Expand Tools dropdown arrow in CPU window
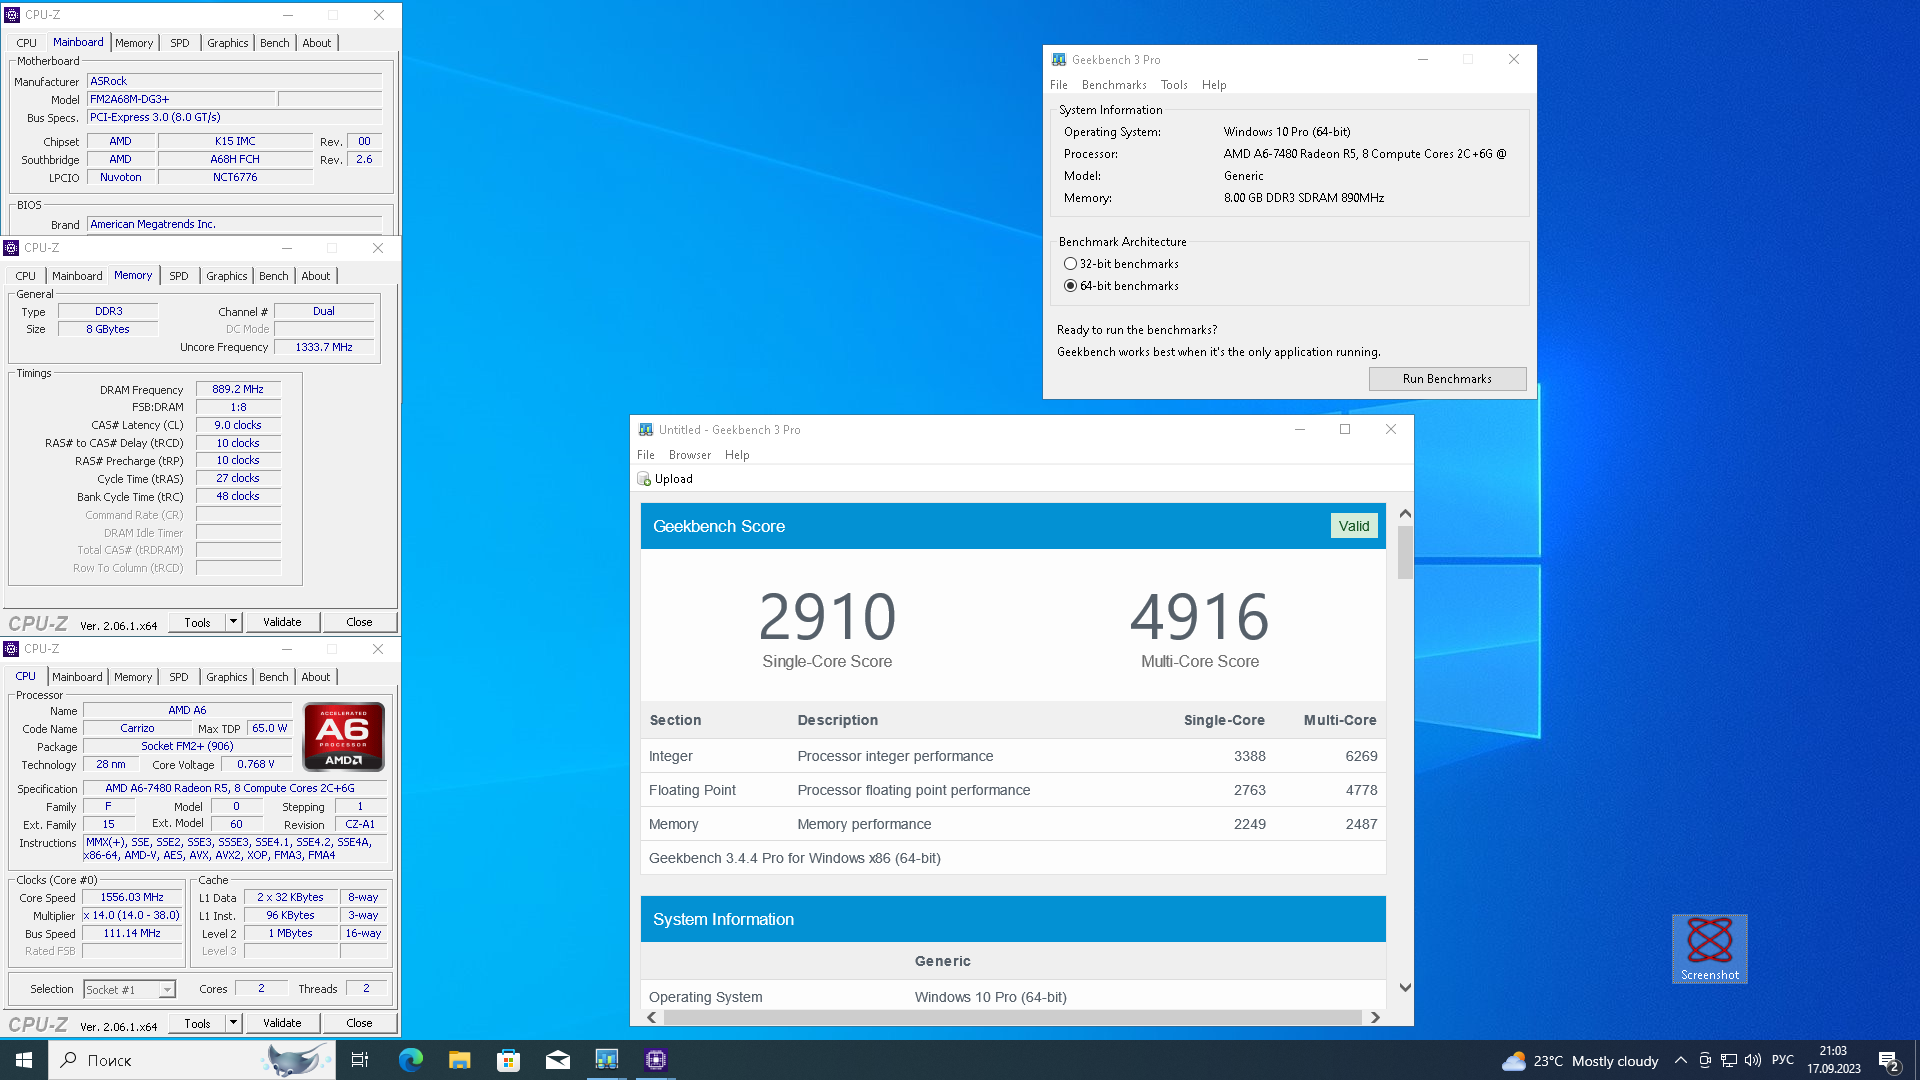The image size is (1920, 1080). click(233, 1023)
